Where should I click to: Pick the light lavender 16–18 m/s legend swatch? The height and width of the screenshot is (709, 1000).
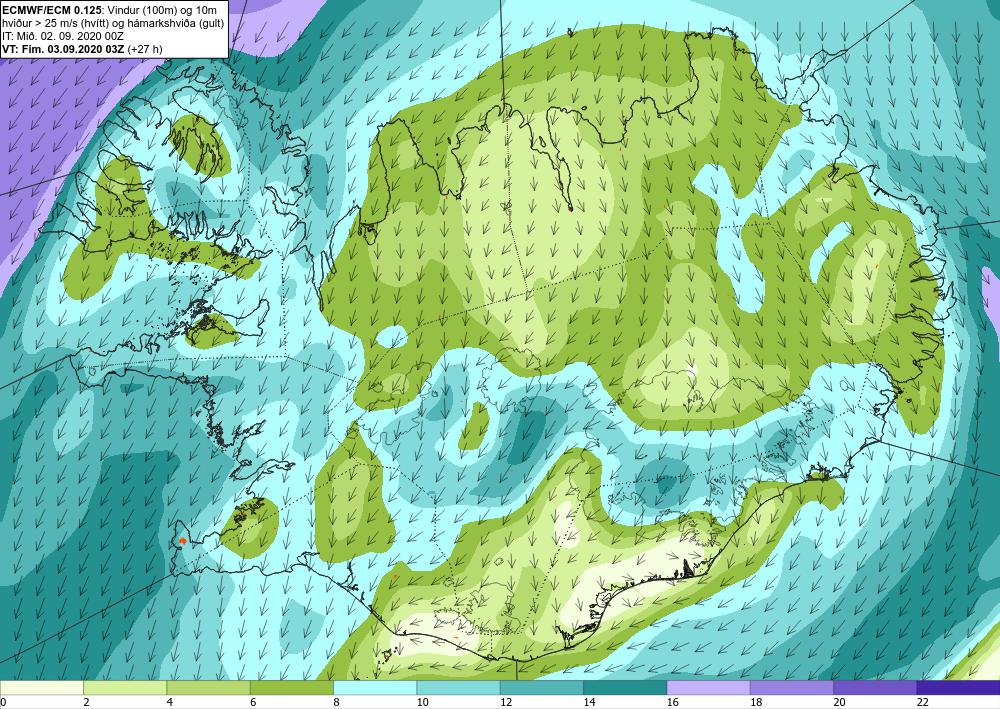708,688
